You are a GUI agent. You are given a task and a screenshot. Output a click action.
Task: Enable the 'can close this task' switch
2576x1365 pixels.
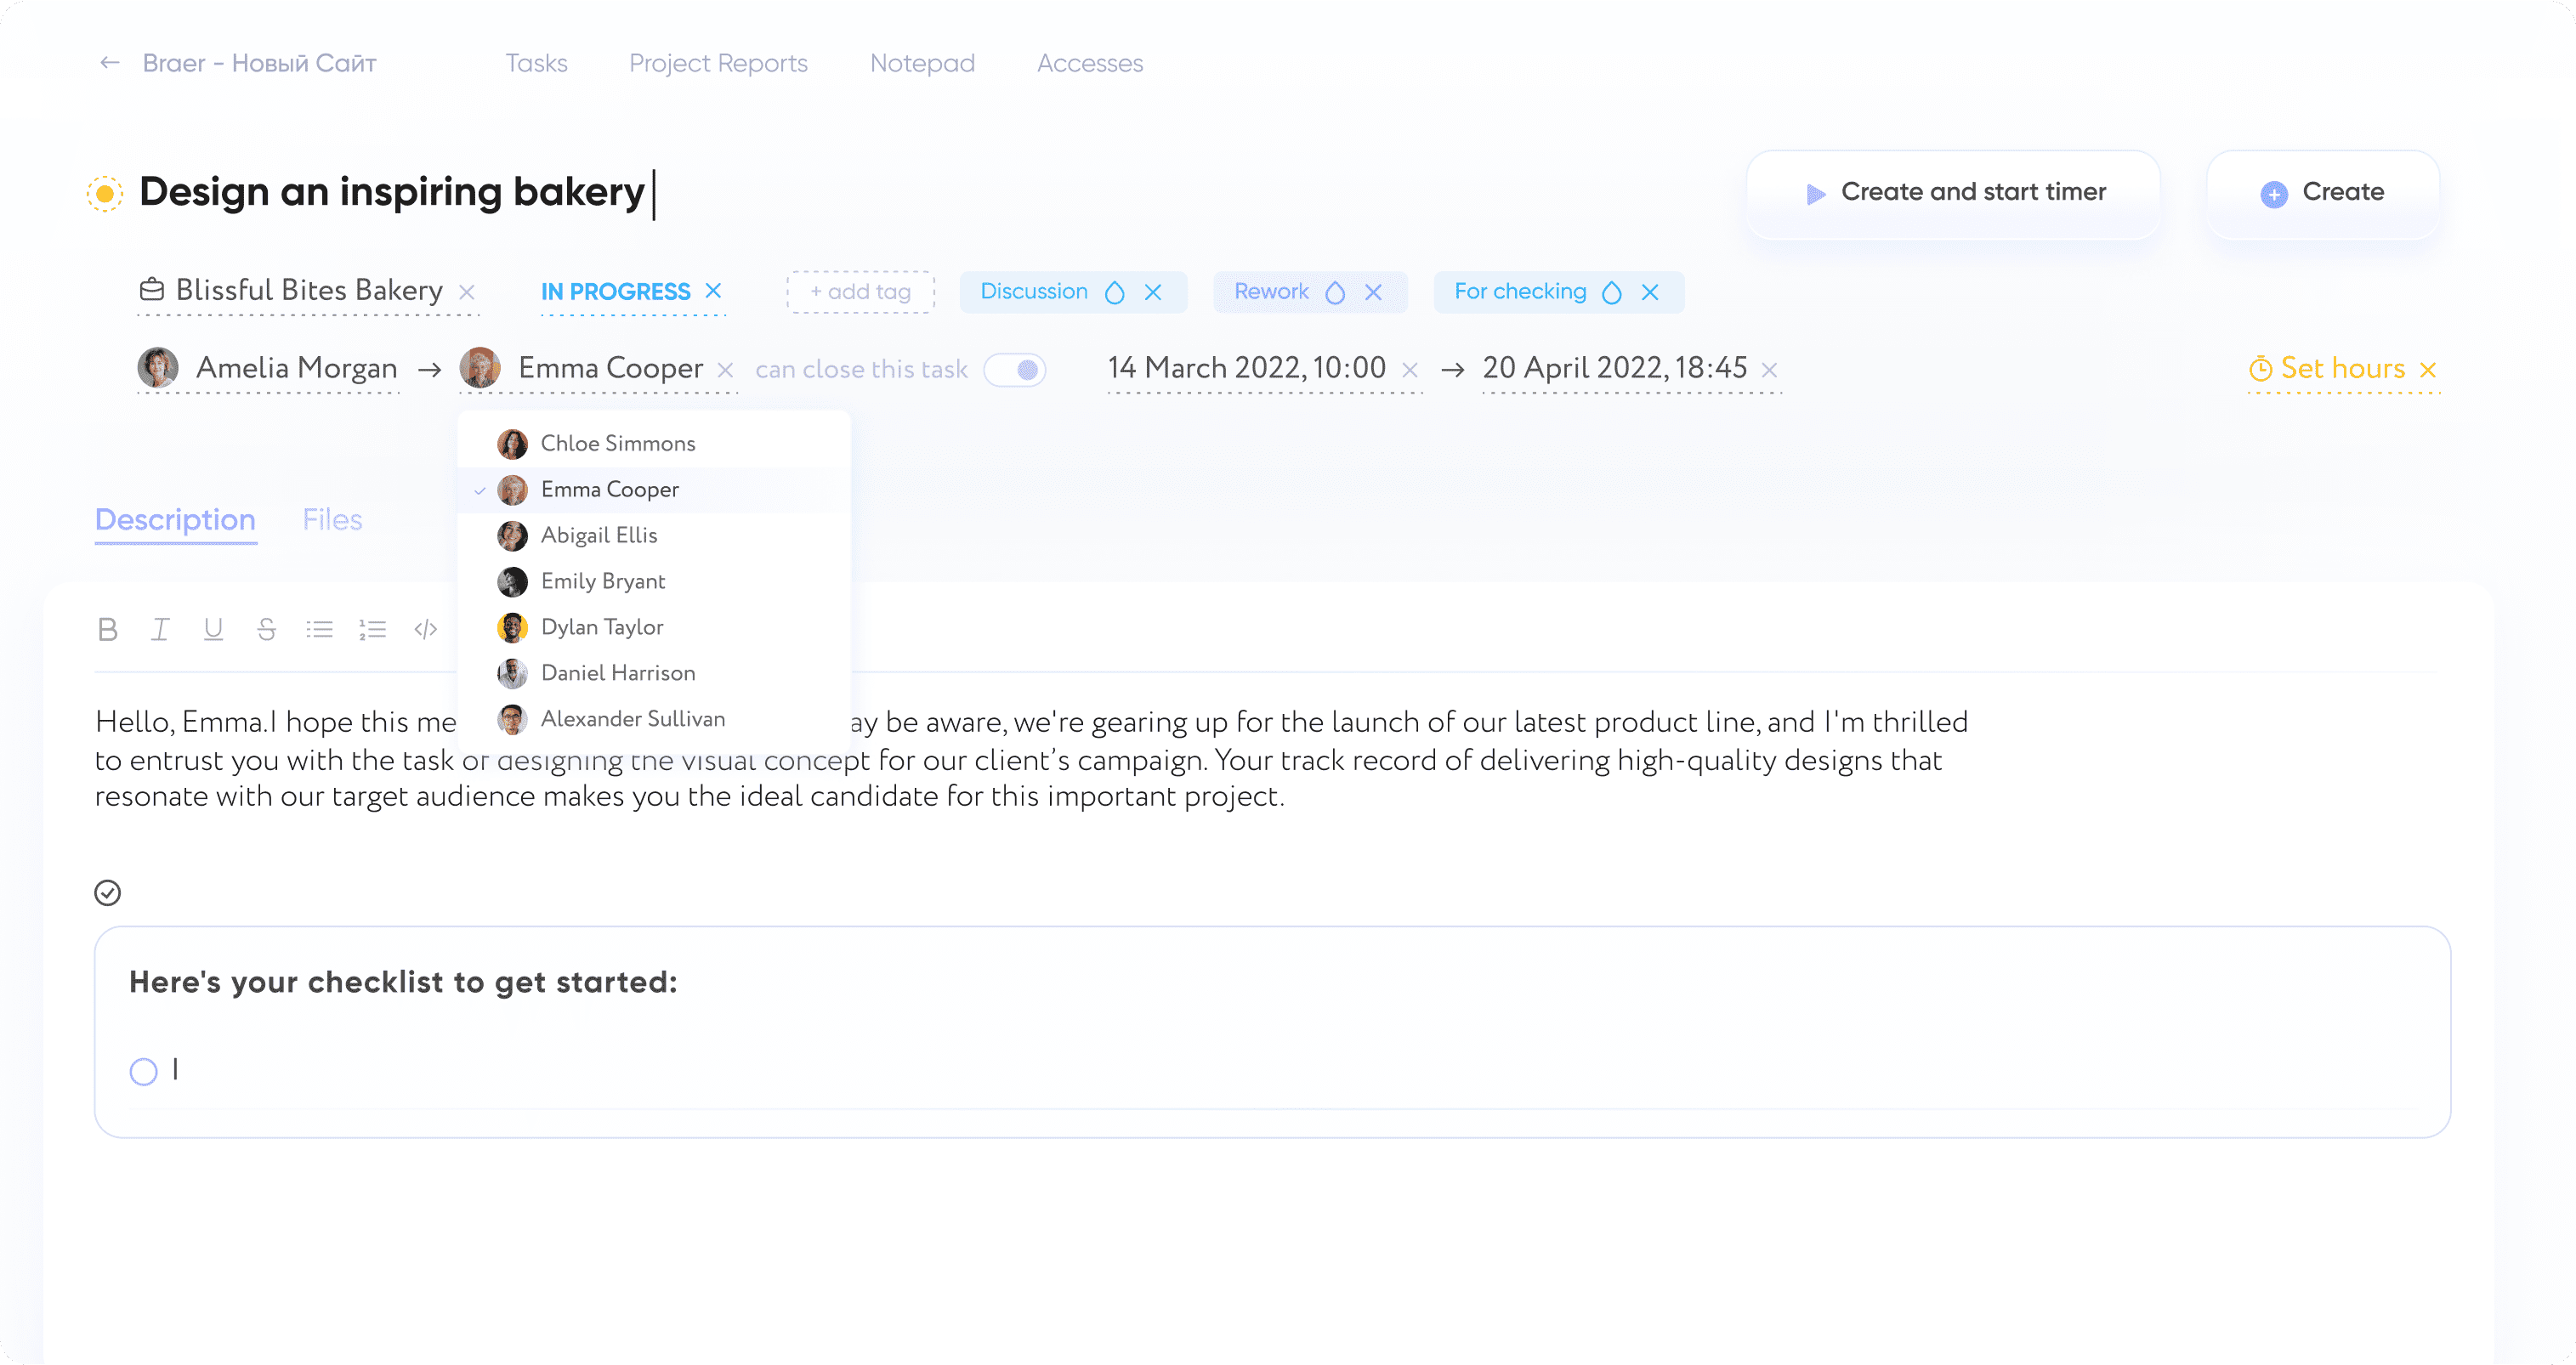click(x=1015, y=369)
